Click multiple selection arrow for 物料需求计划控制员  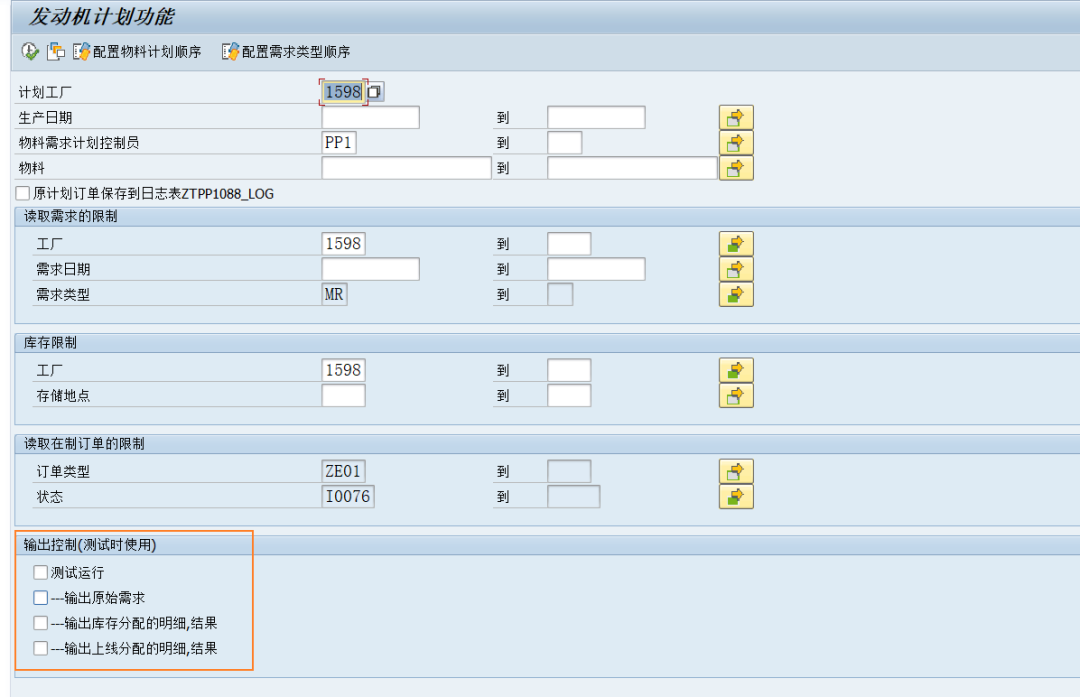736,143
